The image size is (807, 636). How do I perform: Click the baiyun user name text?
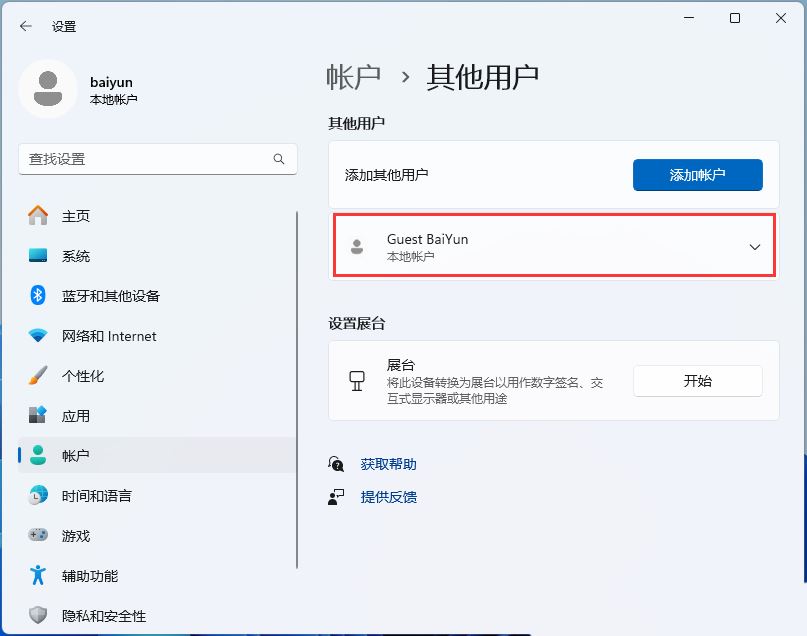[x=111, y=82]
